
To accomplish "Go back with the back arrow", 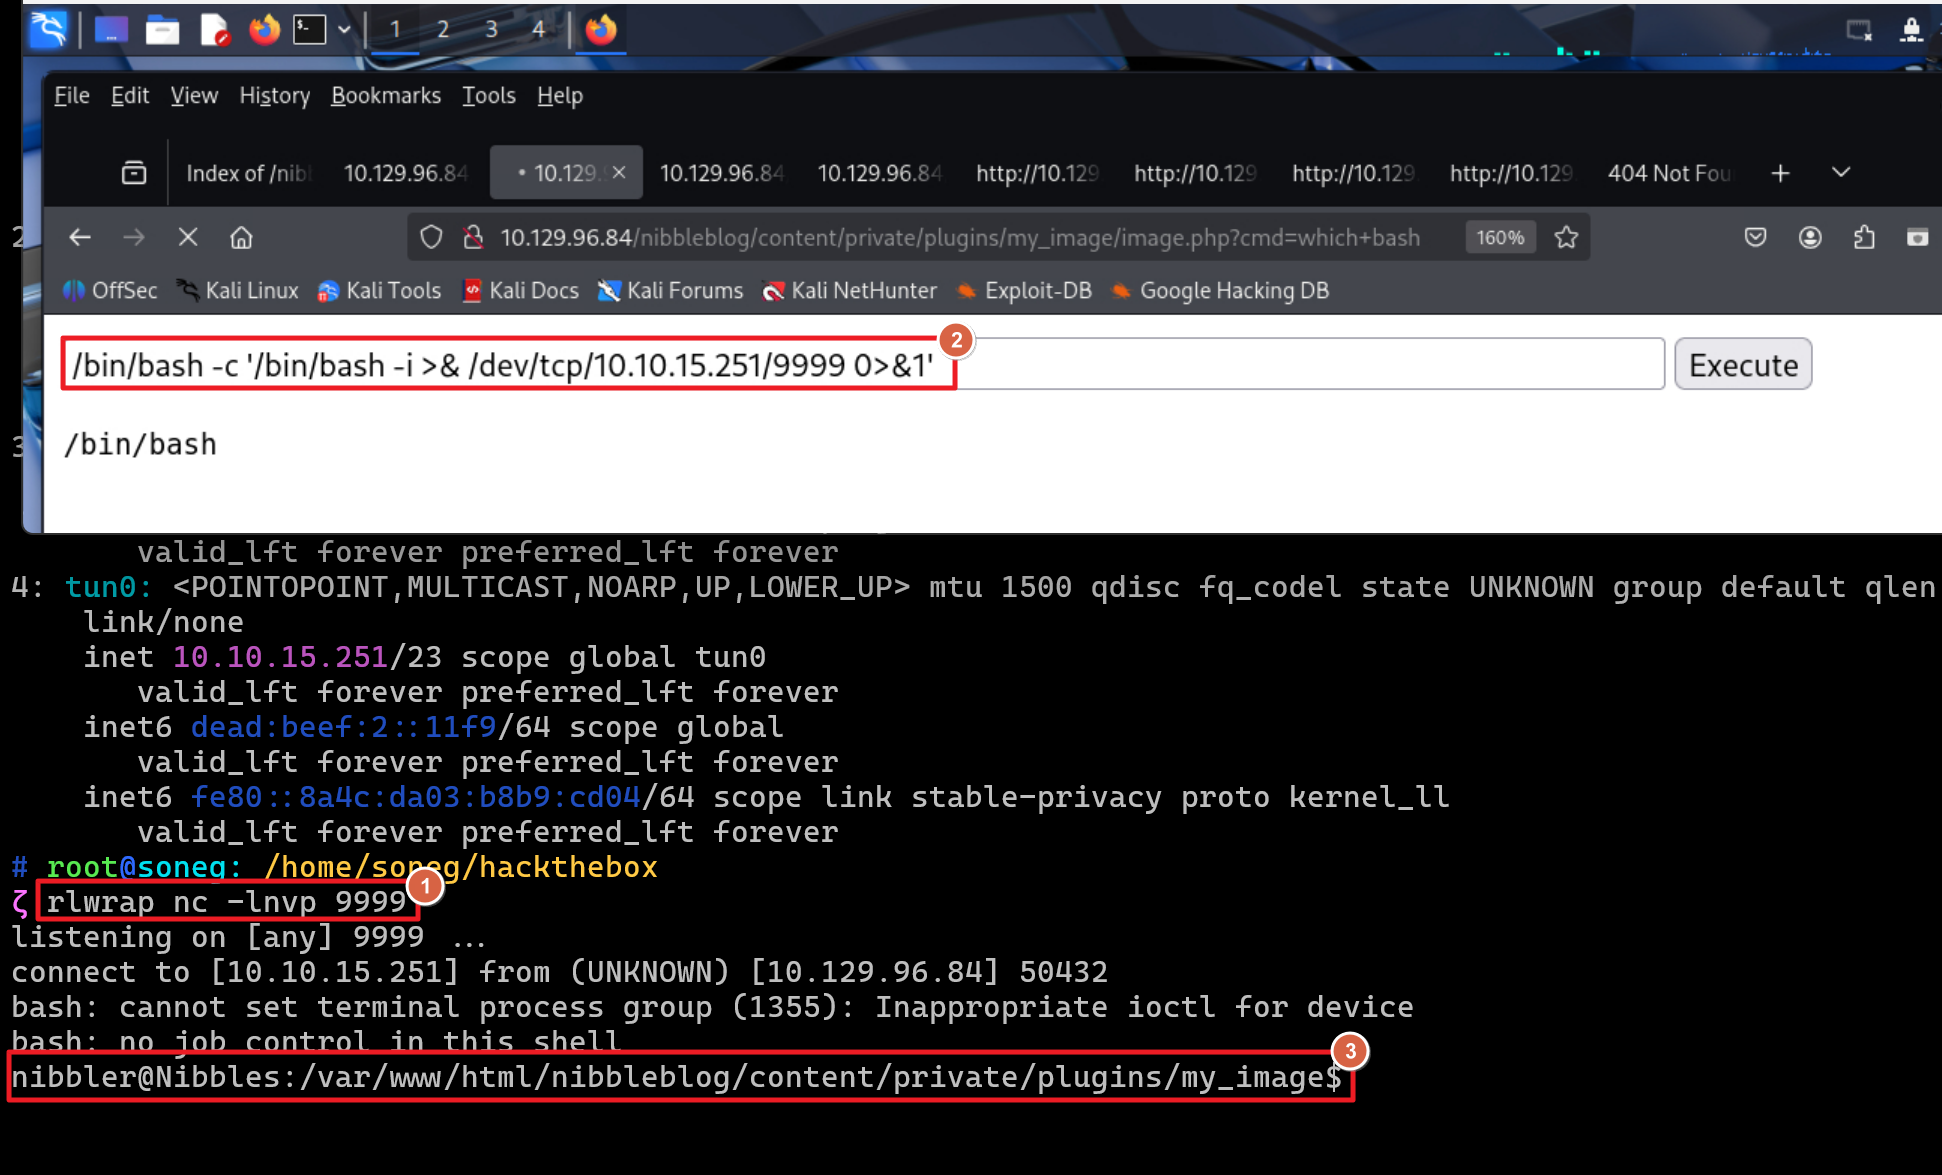I will click(80, 237).
